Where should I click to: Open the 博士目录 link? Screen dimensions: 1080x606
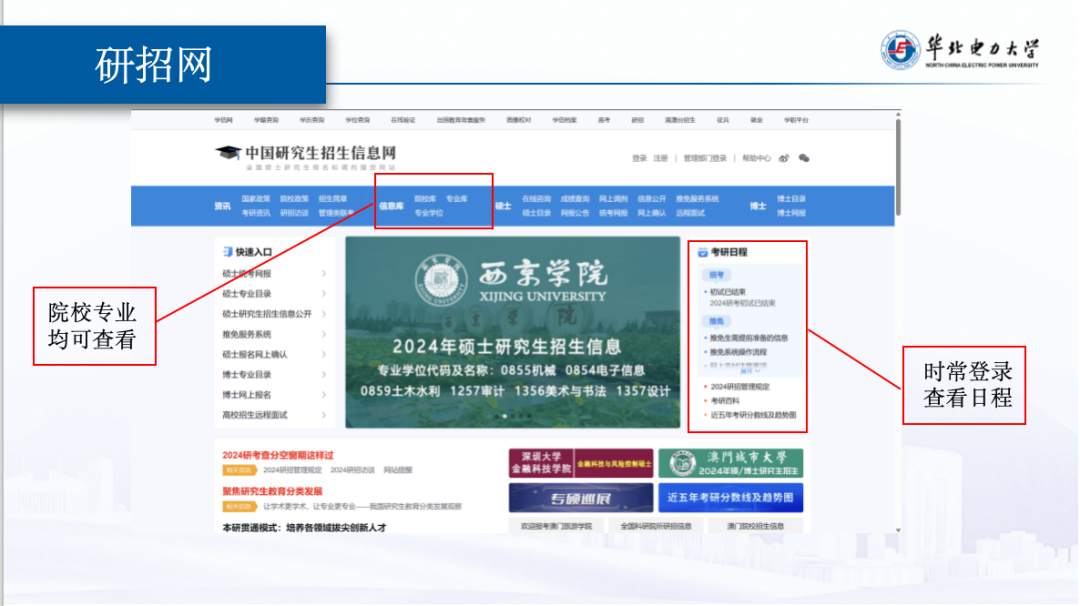click(x=791, y=199)
